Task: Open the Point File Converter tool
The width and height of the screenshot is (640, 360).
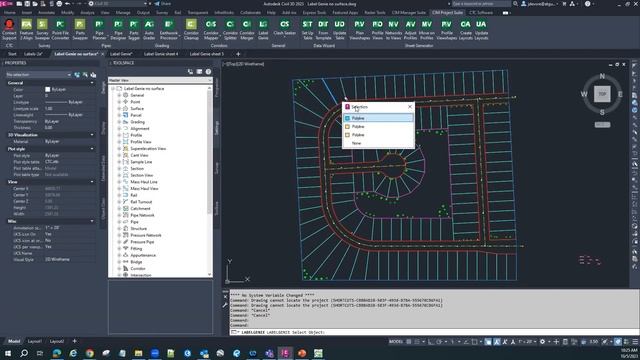Action: pyautogui.click(x=60, y=29)
